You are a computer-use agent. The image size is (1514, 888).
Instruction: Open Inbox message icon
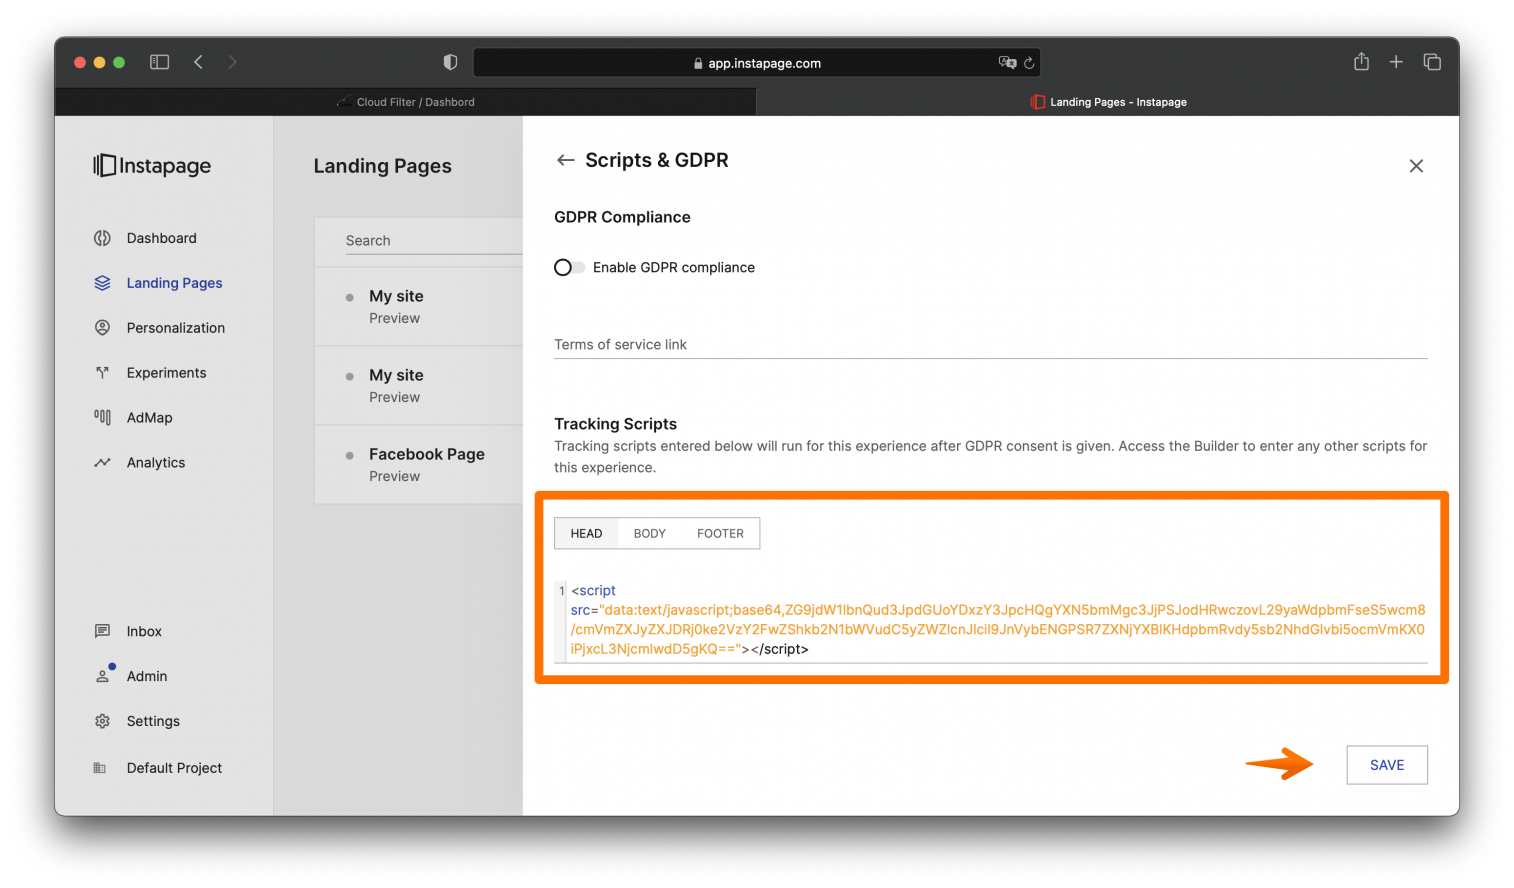click(x=102, y=631)
